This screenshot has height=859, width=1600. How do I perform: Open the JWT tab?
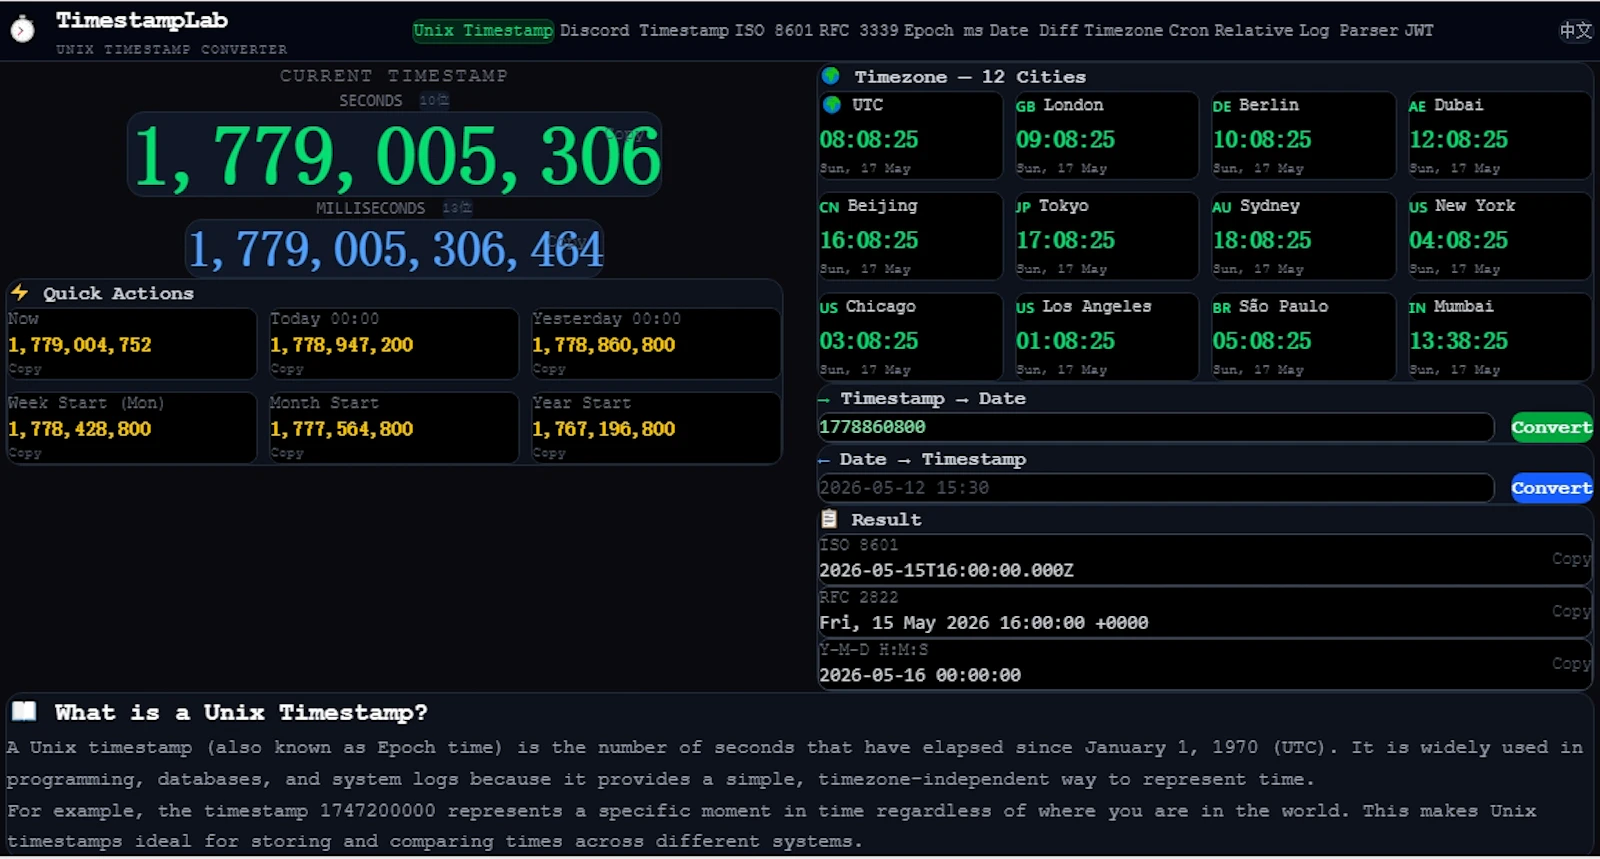(x=1419, y=31)
